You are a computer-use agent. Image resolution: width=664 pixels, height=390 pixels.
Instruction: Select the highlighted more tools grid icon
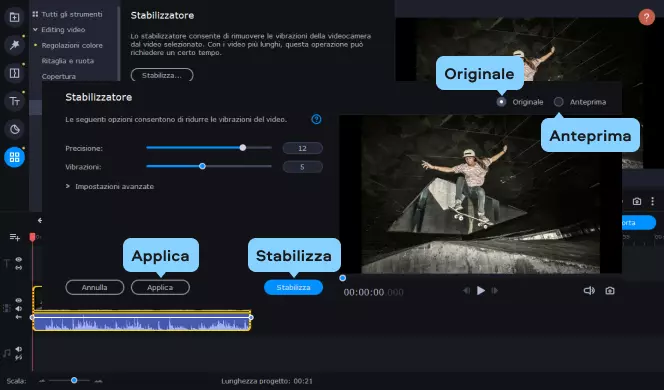14,157
